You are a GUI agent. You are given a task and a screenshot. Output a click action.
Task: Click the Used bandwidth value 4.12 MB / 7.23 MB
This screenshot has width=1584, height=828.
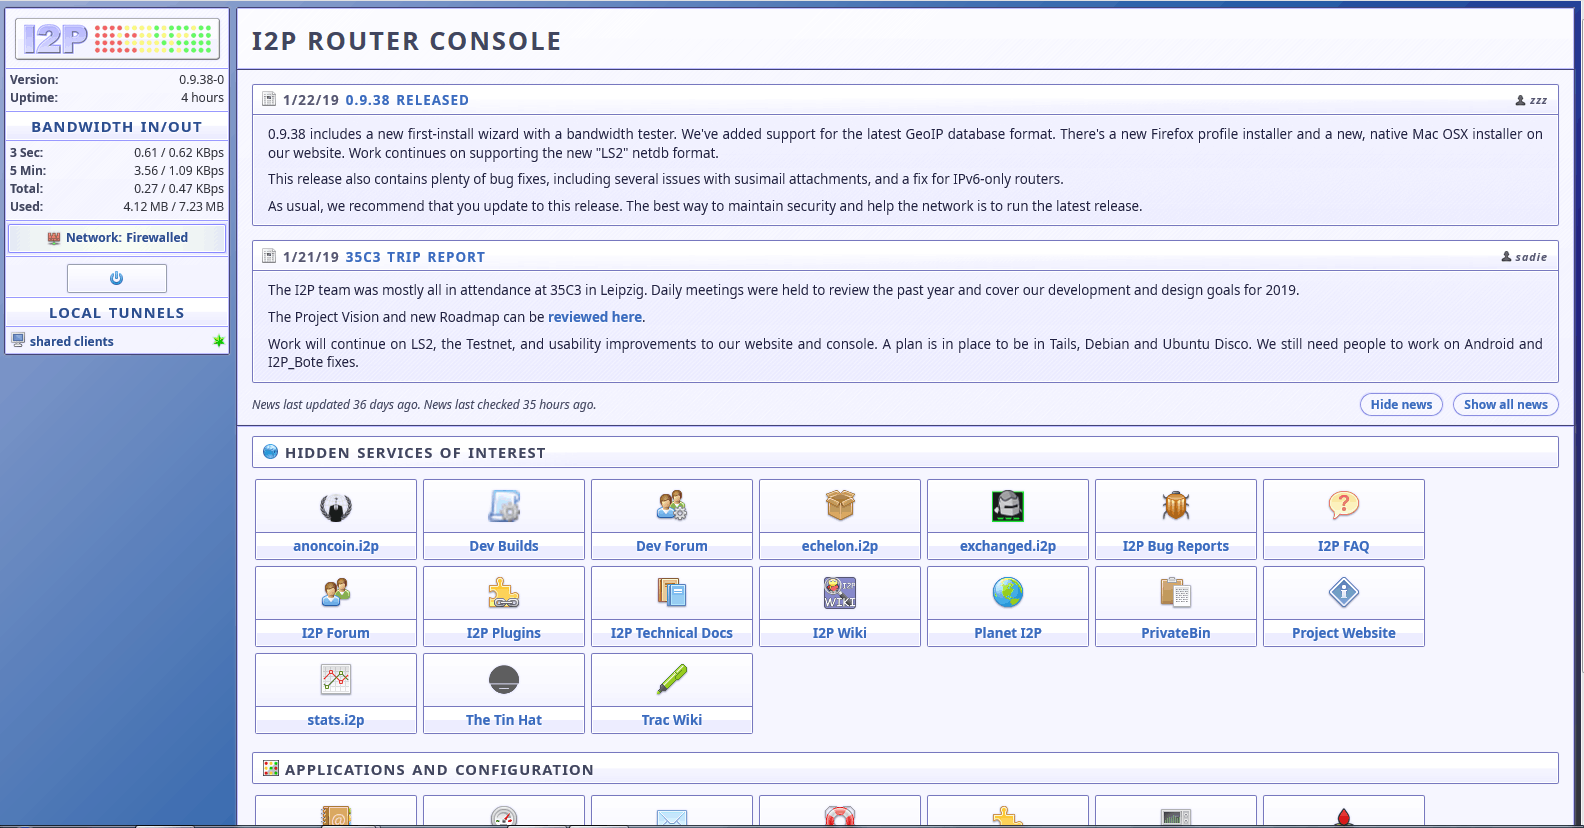pos(174,207)
